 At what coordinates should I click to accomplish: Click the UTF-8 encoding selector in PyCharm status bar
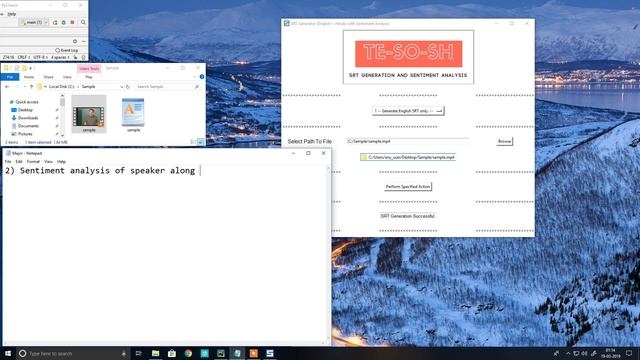[40, 58]
